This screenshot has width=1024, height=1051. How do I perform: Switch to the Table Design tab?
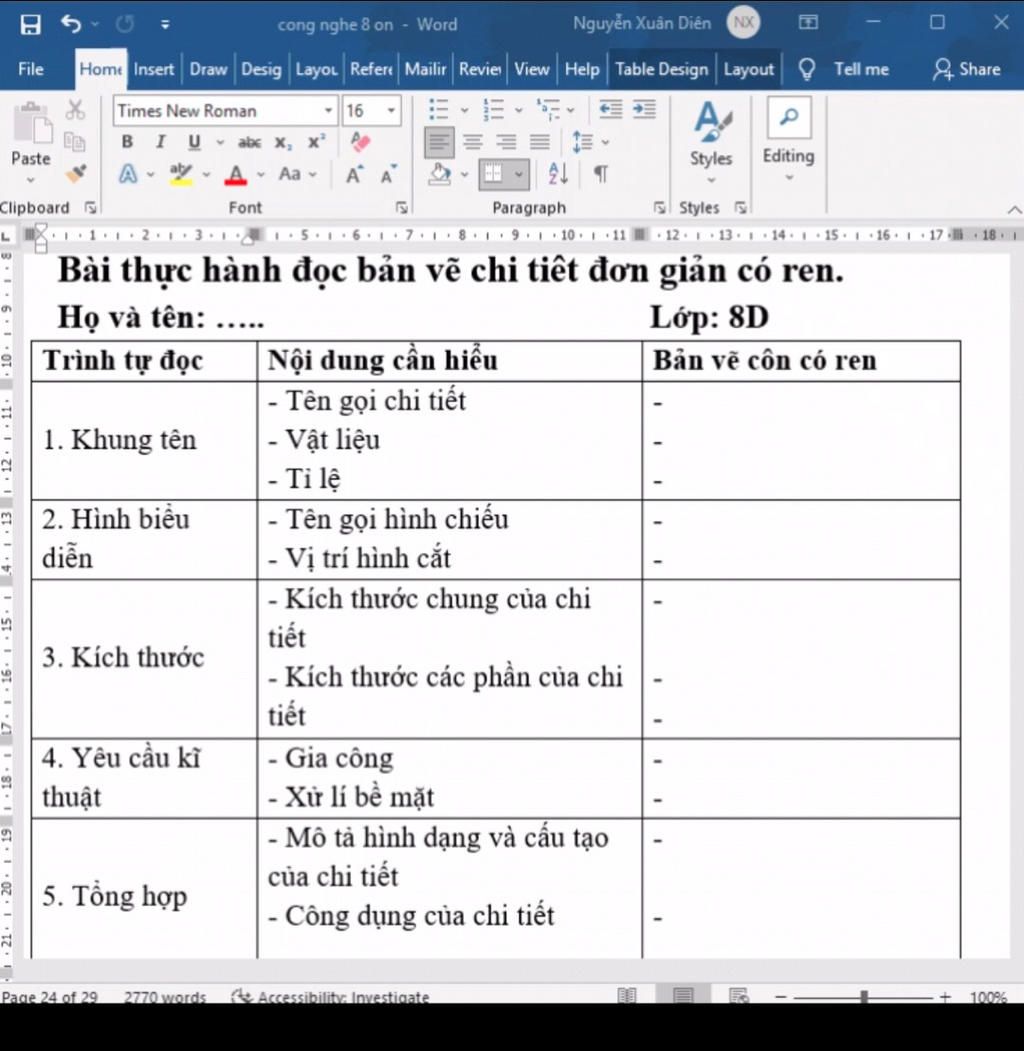(661, 69)
